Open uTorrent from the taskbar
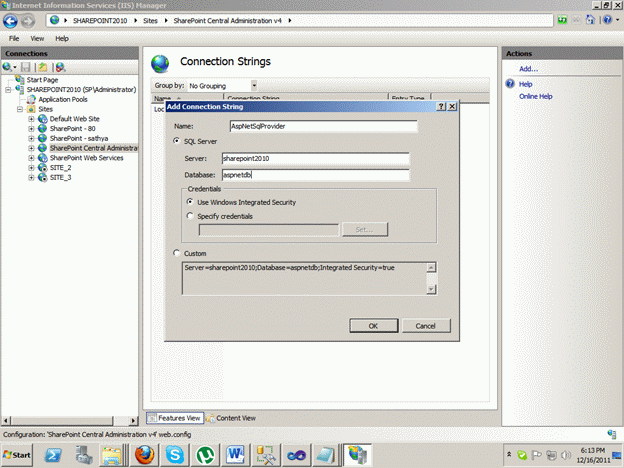This screenshot has width=624, height=468. click(205, 455)
